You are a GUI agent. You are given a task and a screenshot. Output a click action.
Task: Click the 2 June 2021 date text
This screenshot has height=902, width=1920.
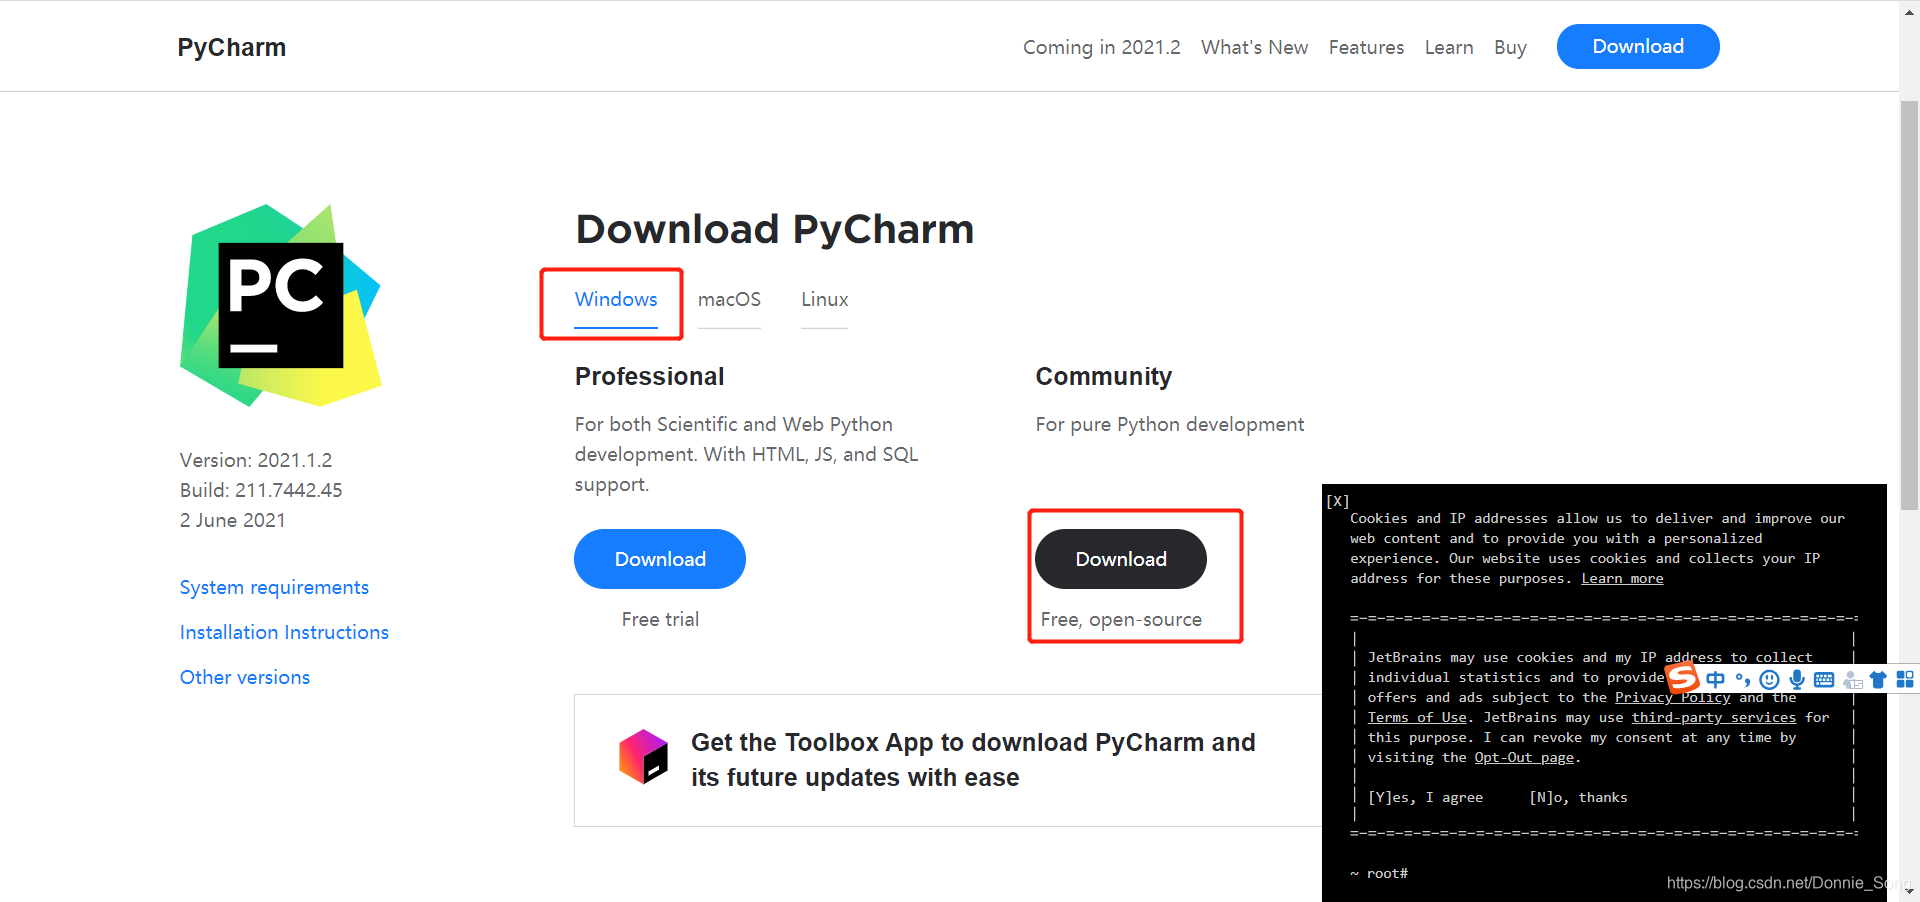(233, 520)
